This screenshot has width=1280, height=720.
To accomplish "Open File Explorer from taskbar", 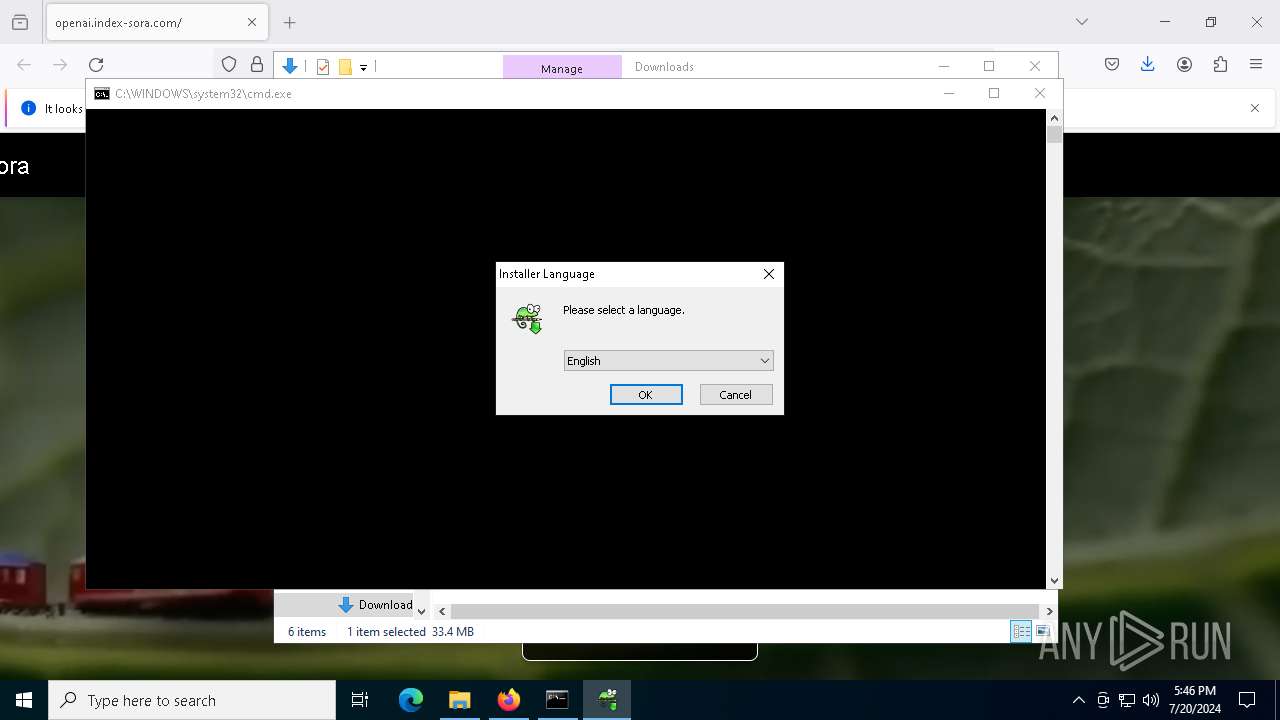I will click(459, 700).
